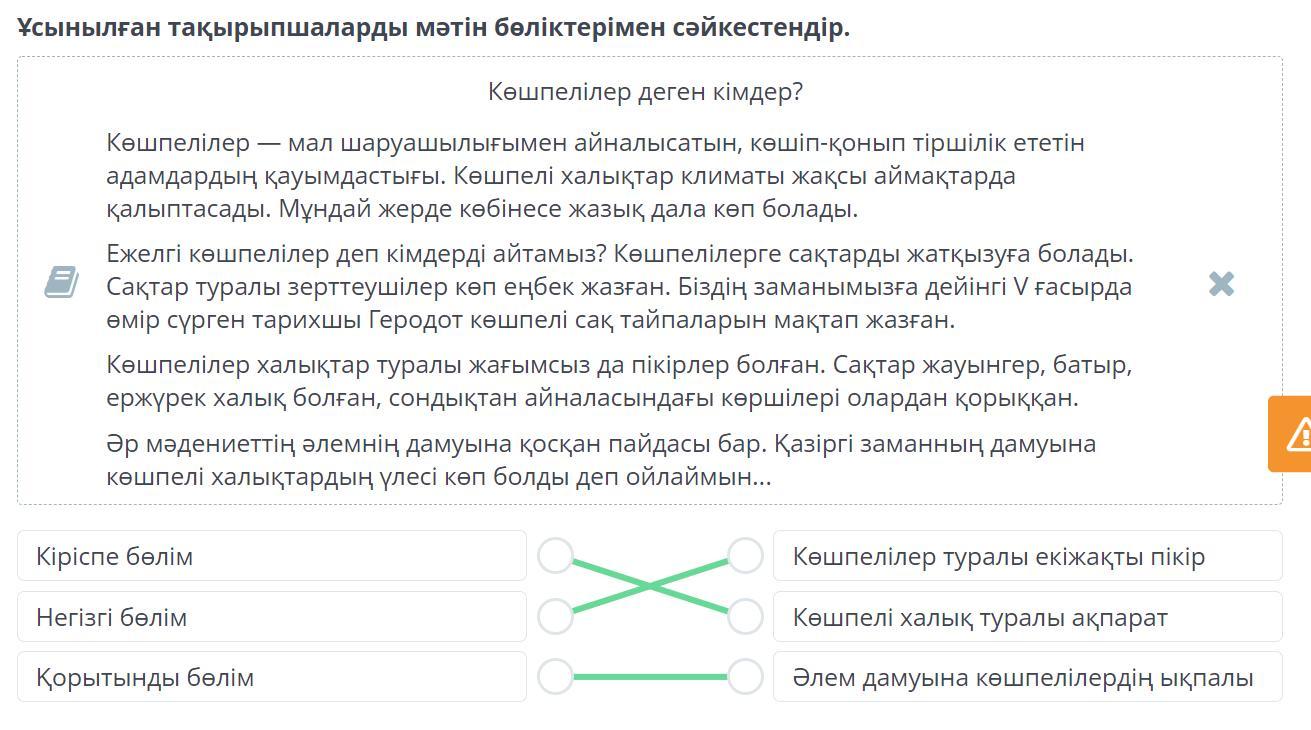Viewport: 1311px width, 730px height.
Task: Click circle beside Көшпелілер туралы екіжақты пікір
Action: click(745, 556)
